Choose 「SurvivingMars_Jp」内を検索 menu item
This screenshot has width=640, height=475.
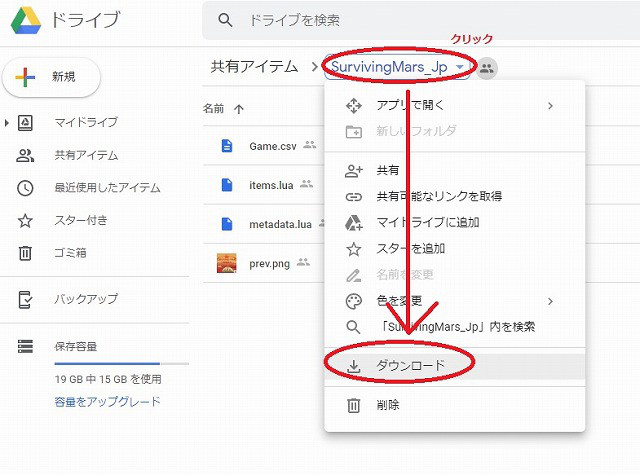click(455, 327)
